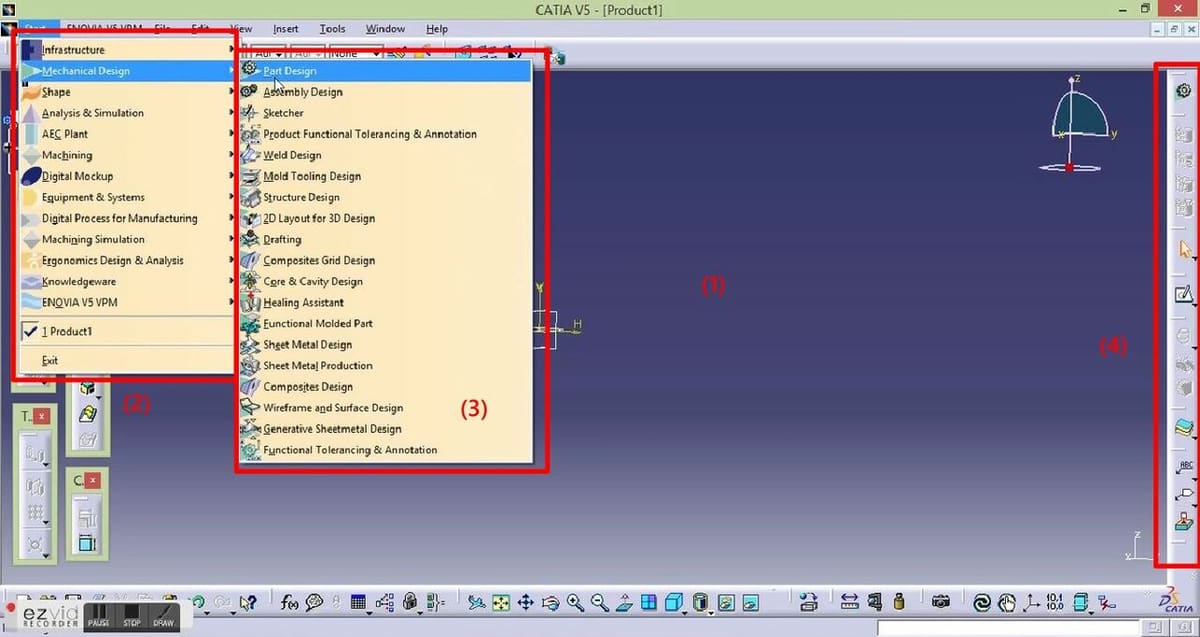1200x637 pixels.
Task: Click the Assembly Design workbench gear icon
Action: tap(1185, 91)
